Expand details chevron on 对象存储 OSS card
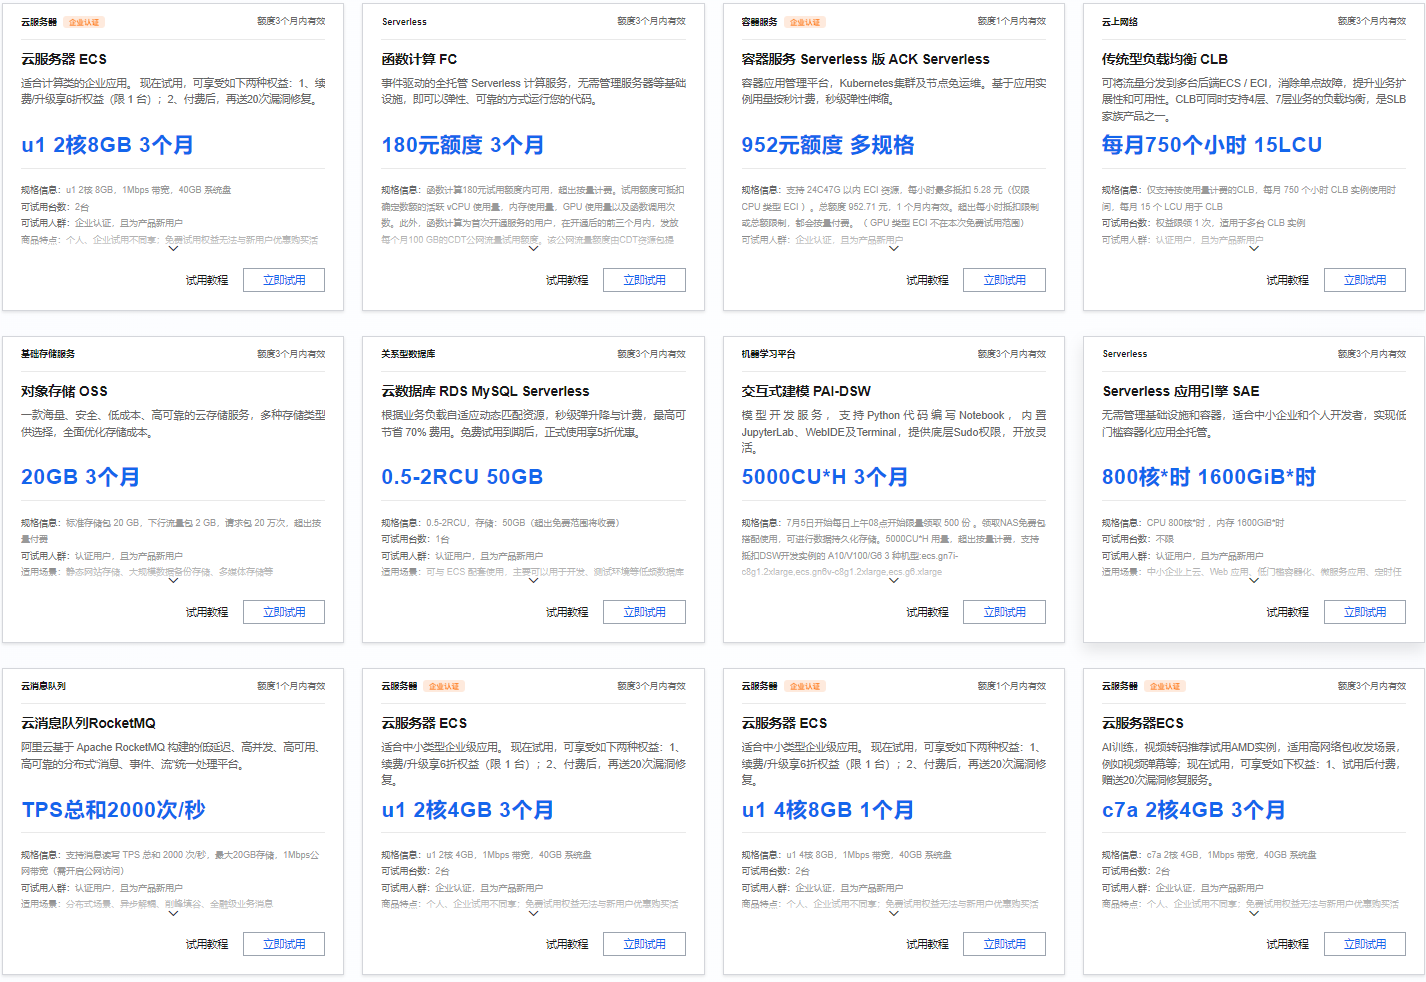This screenshot has height=982, width=1426. (x=173, y=581)
